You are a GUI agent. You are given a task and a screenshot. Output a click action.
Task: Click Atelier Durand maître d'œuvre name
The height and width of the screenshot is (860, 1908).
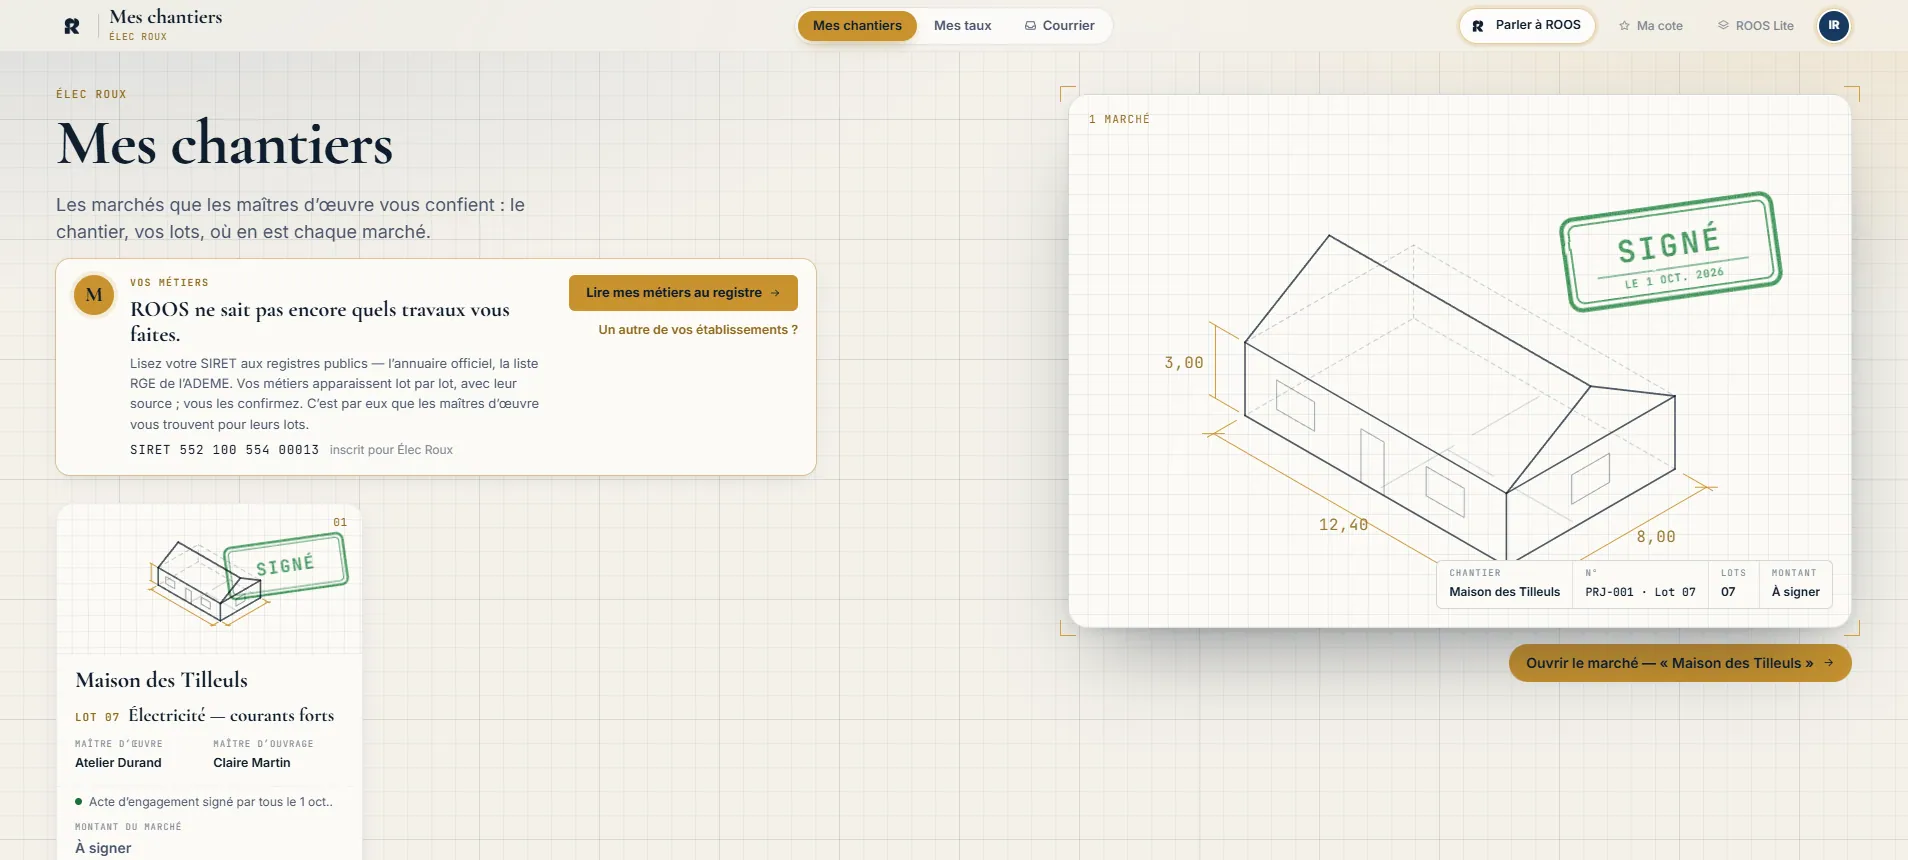118,763
